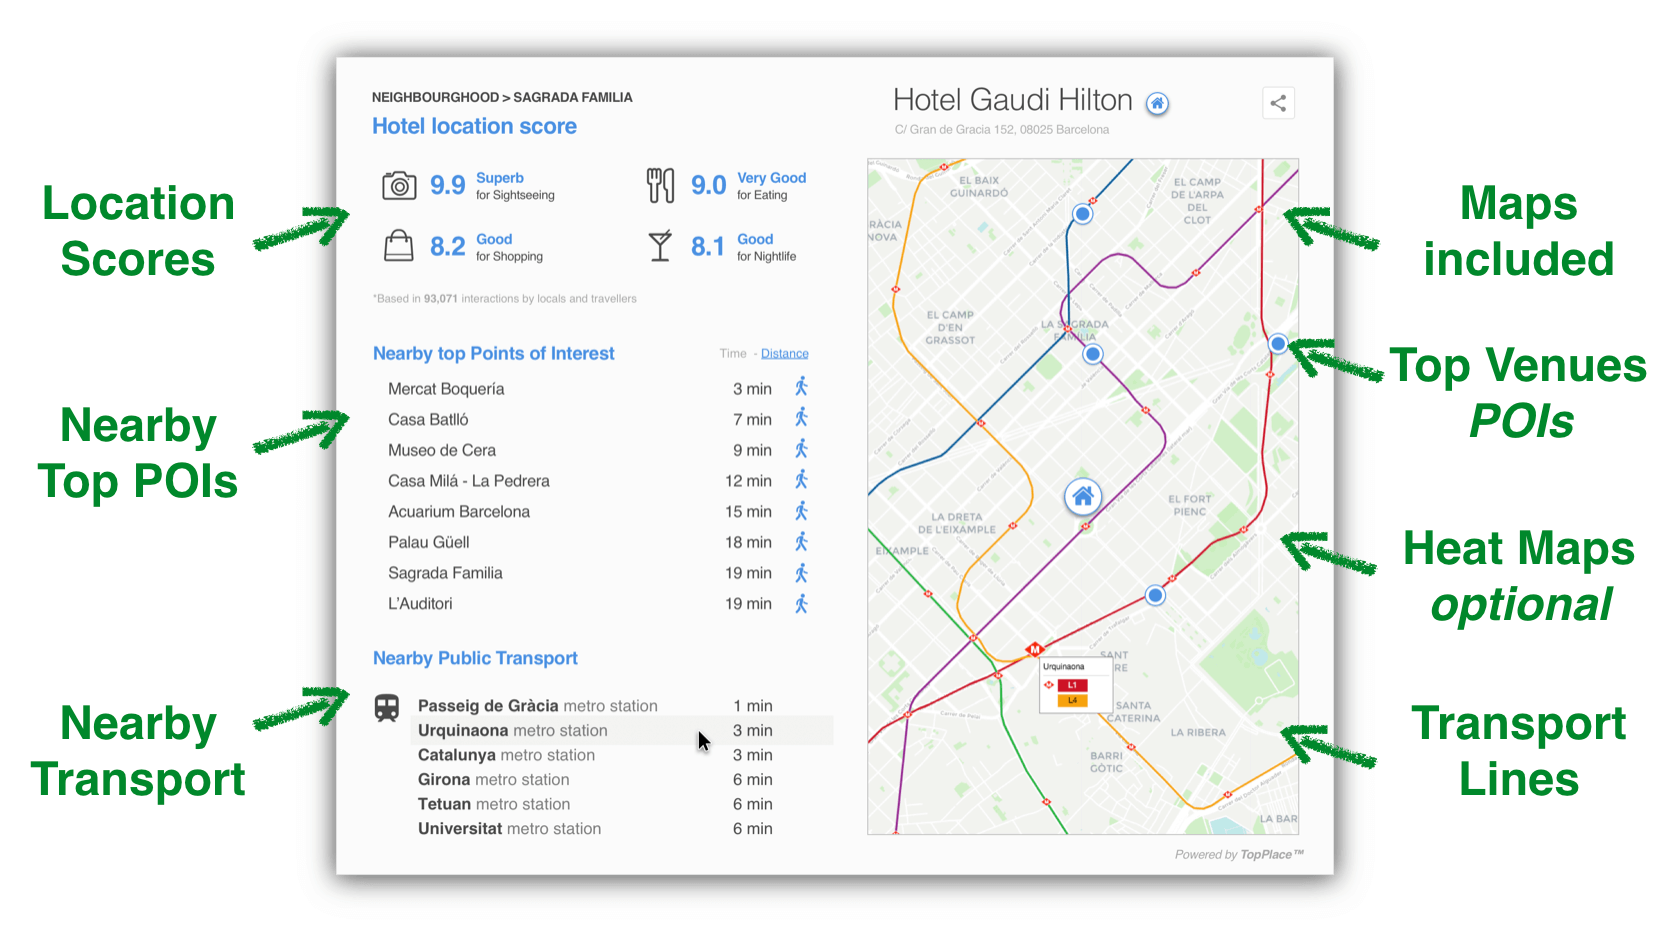Image resolution: width=1680 pixels, height=940 pixels.
Task: Click the 8.2 Good shopping score
Action: pyautogui.click(x=486, y=247)
